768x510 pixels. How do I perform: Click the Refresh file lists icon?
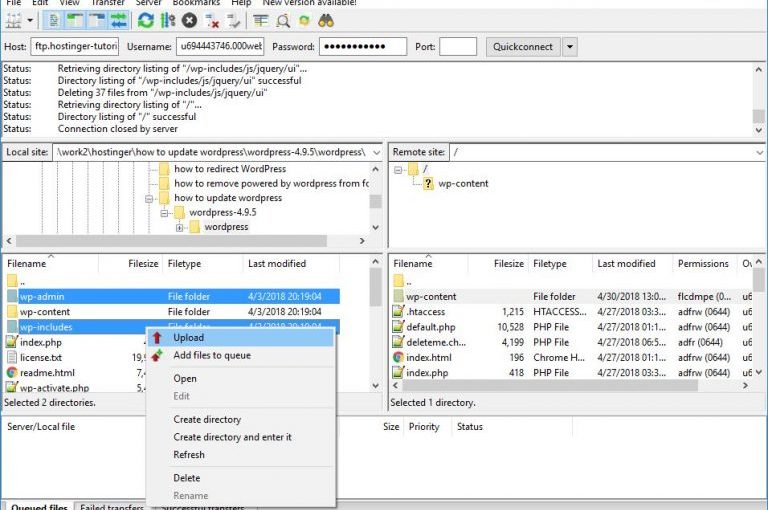pos(146,20)
